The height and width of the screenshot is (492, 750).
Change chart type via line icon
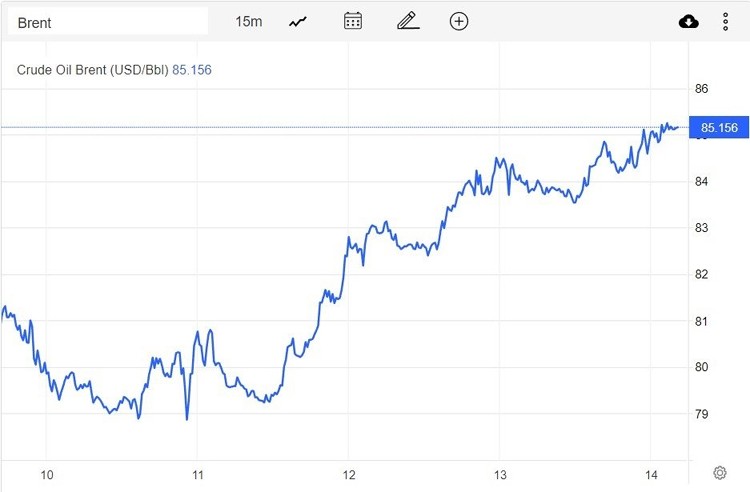coord(298,21)
